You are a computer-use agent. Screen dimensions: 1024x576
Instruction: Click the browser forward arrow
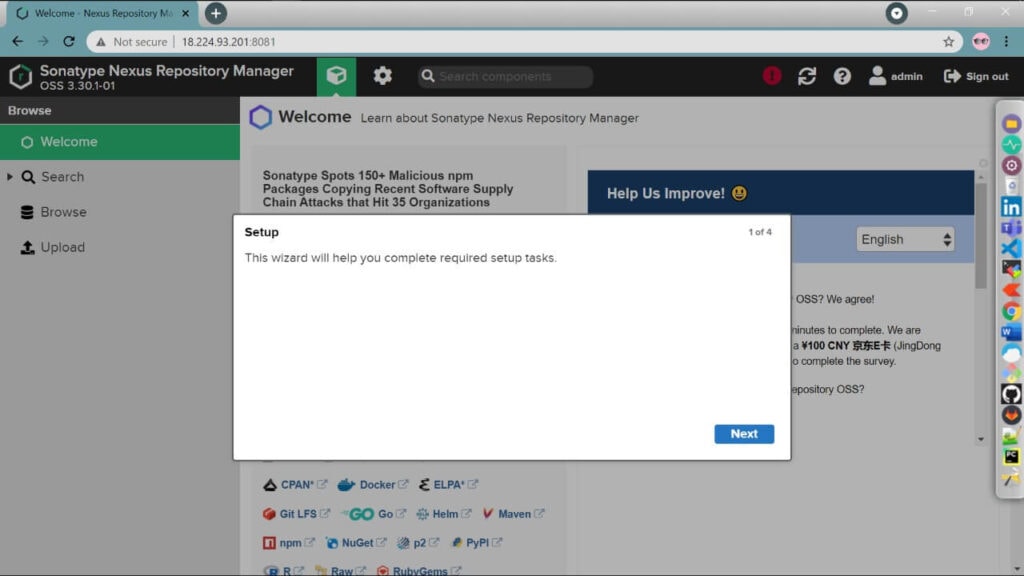43,41
